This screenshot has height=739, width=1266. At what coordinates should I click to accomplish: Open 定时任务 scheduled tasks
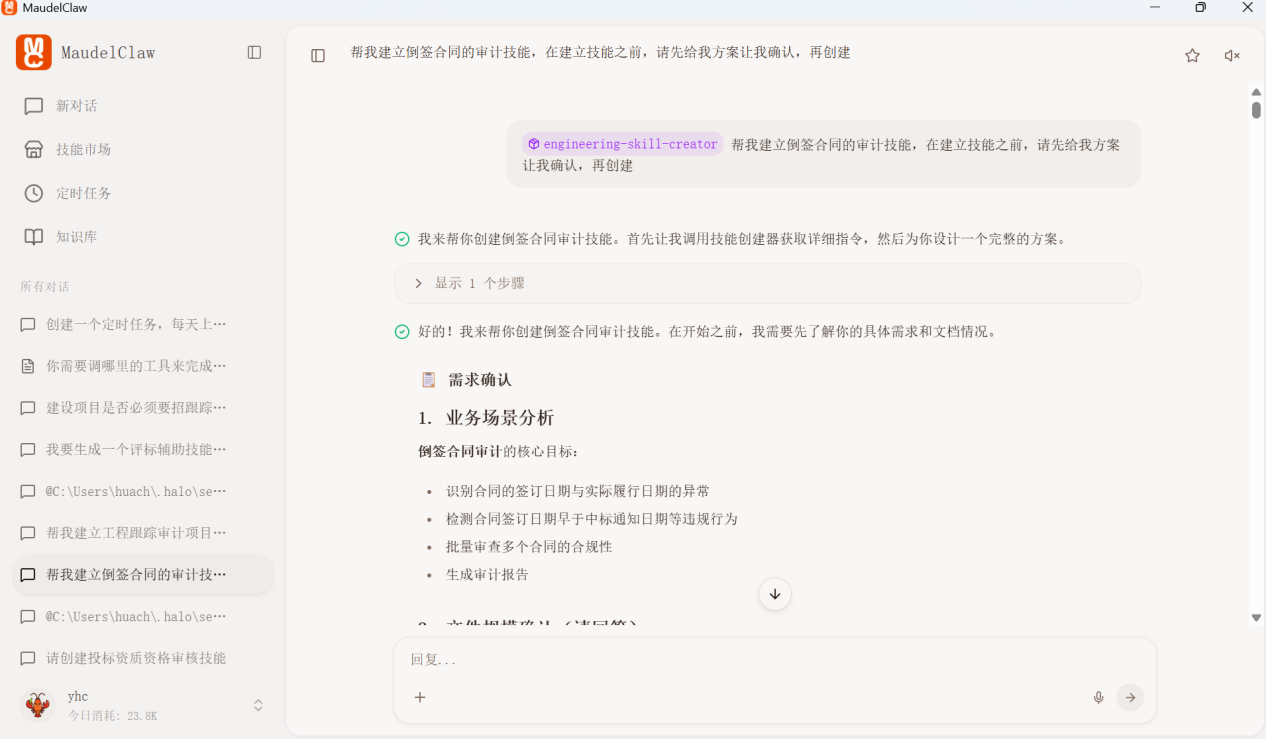point(83,193)
